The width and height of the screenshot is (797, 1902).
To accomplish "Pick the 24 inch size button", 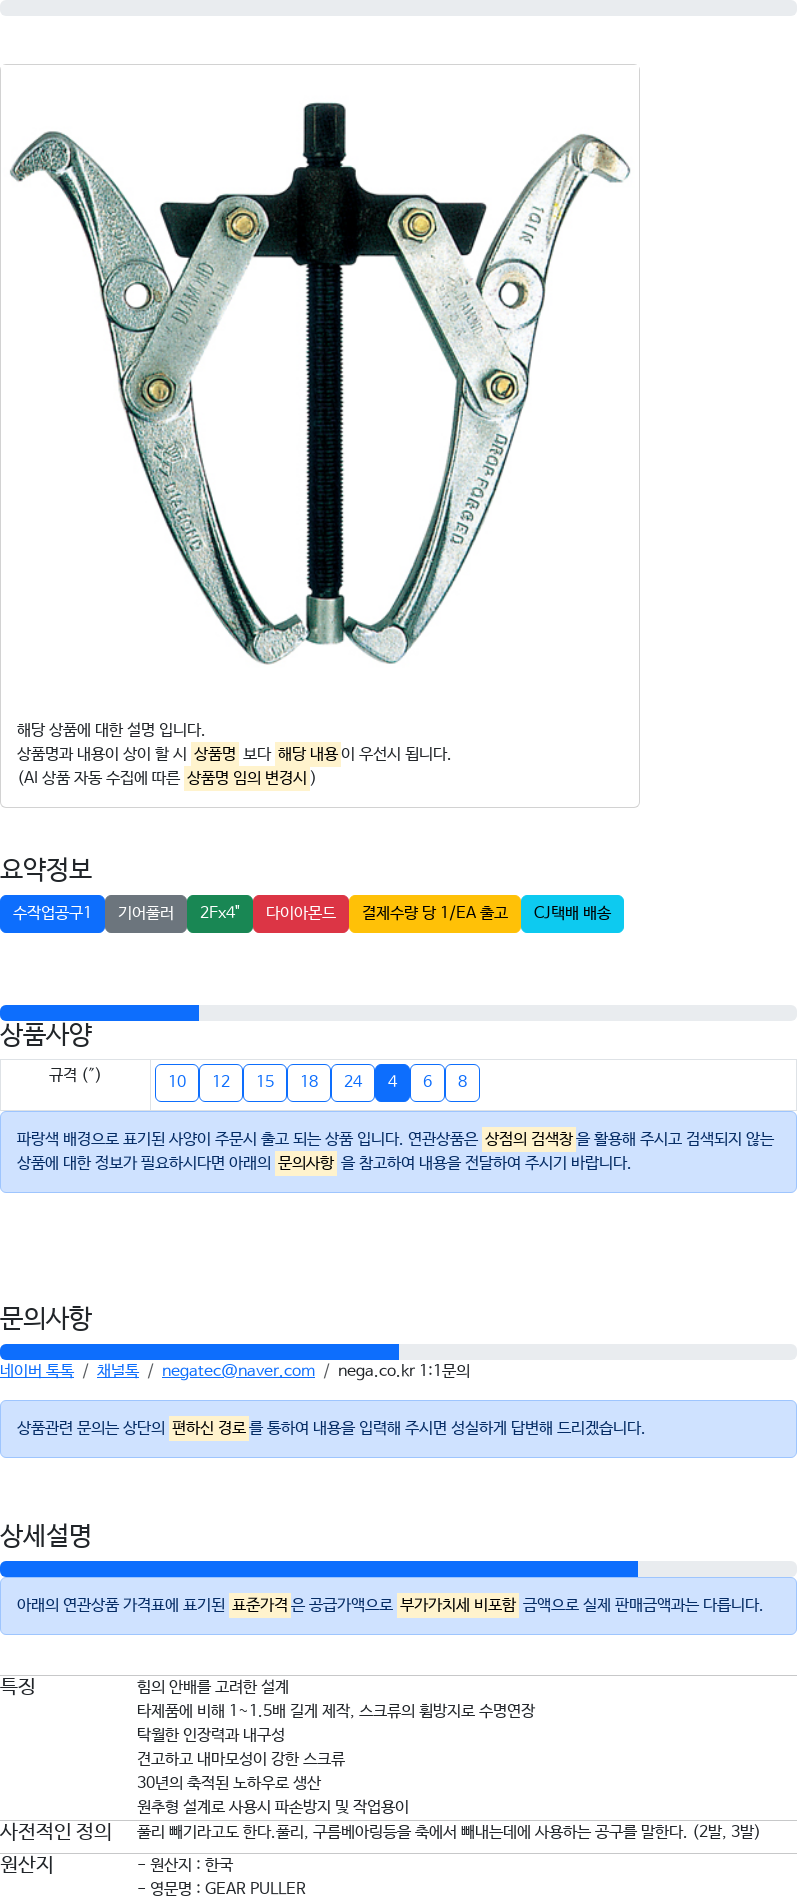I will coord(353,1082).
